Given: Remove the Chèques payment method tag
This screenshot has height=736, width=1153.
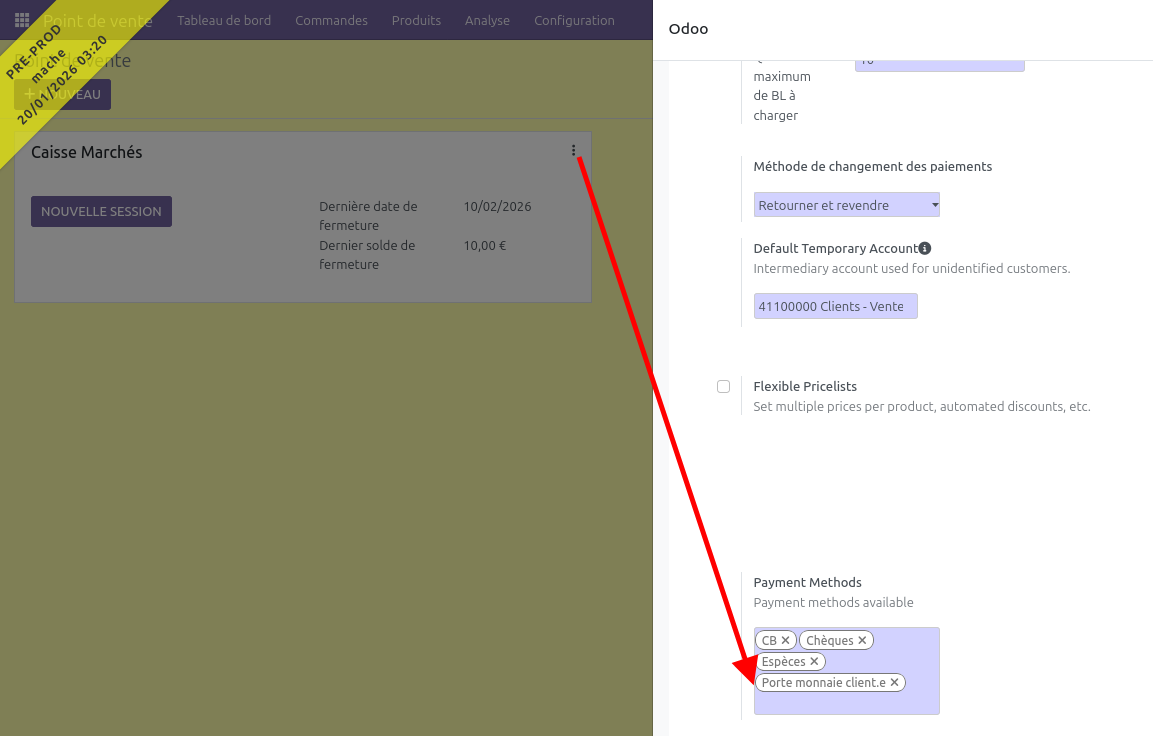Looking at the screenshot, I should pyautogui.click(x=862, y=640).
